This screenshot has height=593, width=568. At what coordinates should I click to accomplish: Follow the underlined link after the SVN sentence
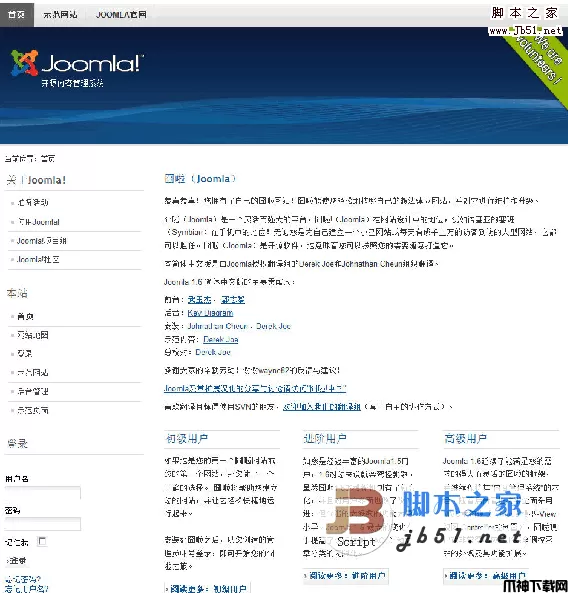click(x=321, y=407)
